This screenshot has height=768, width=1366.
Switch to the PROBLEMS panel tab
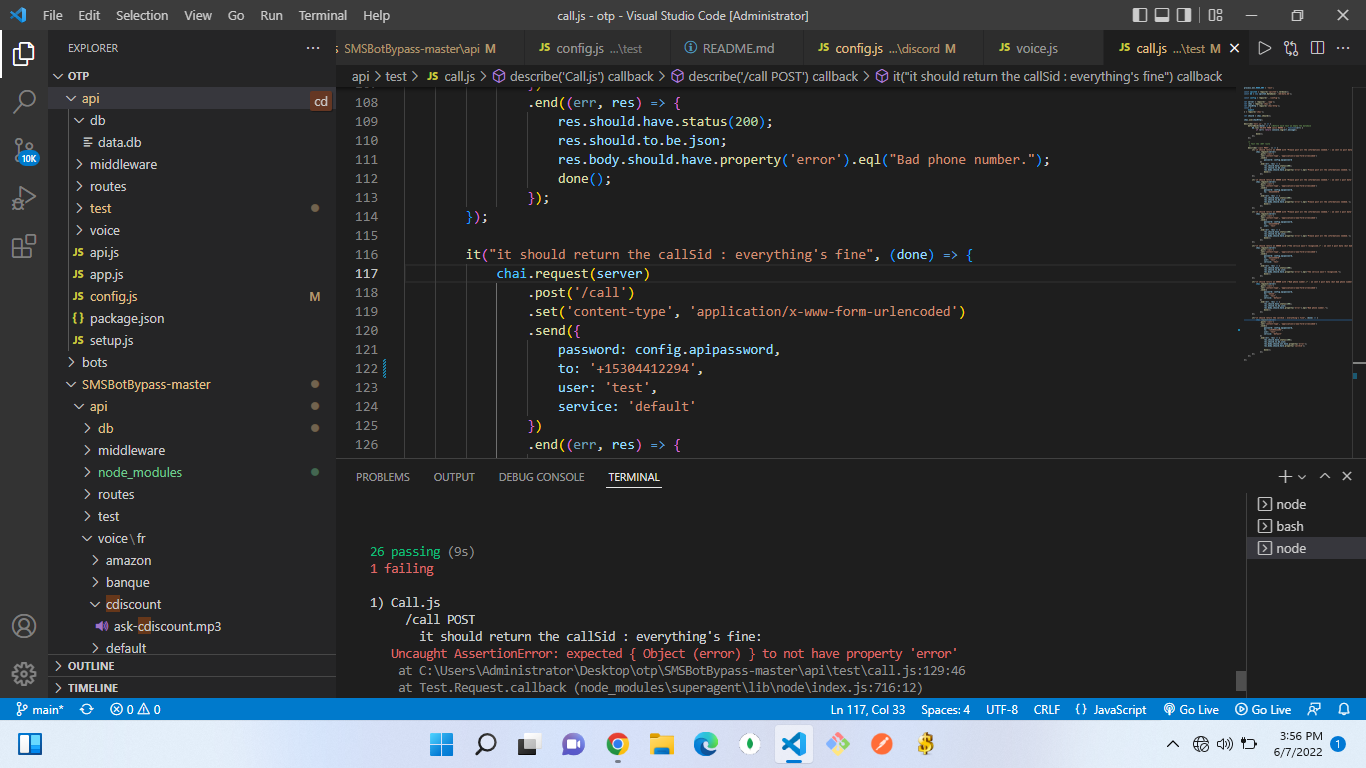point(383,477)
